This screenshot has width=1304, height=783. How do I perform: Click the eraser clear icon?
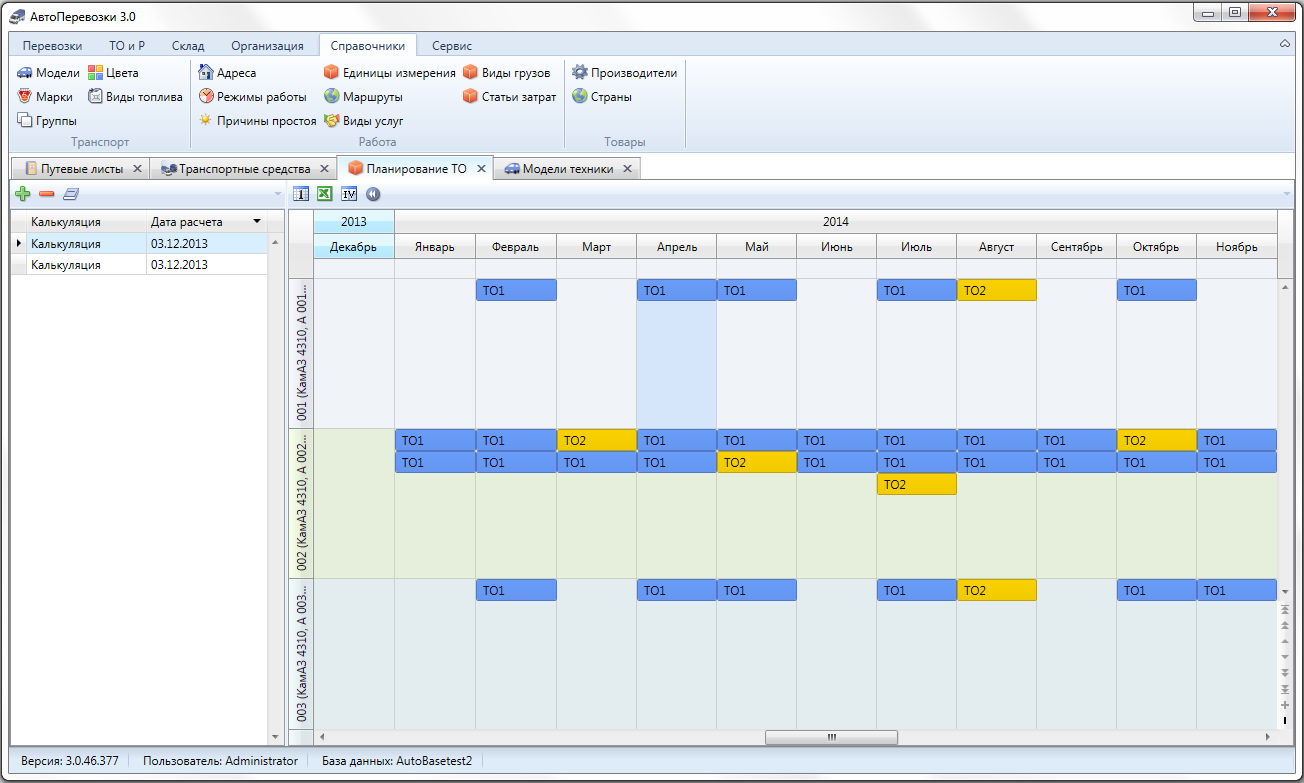(x=70, y=194)
